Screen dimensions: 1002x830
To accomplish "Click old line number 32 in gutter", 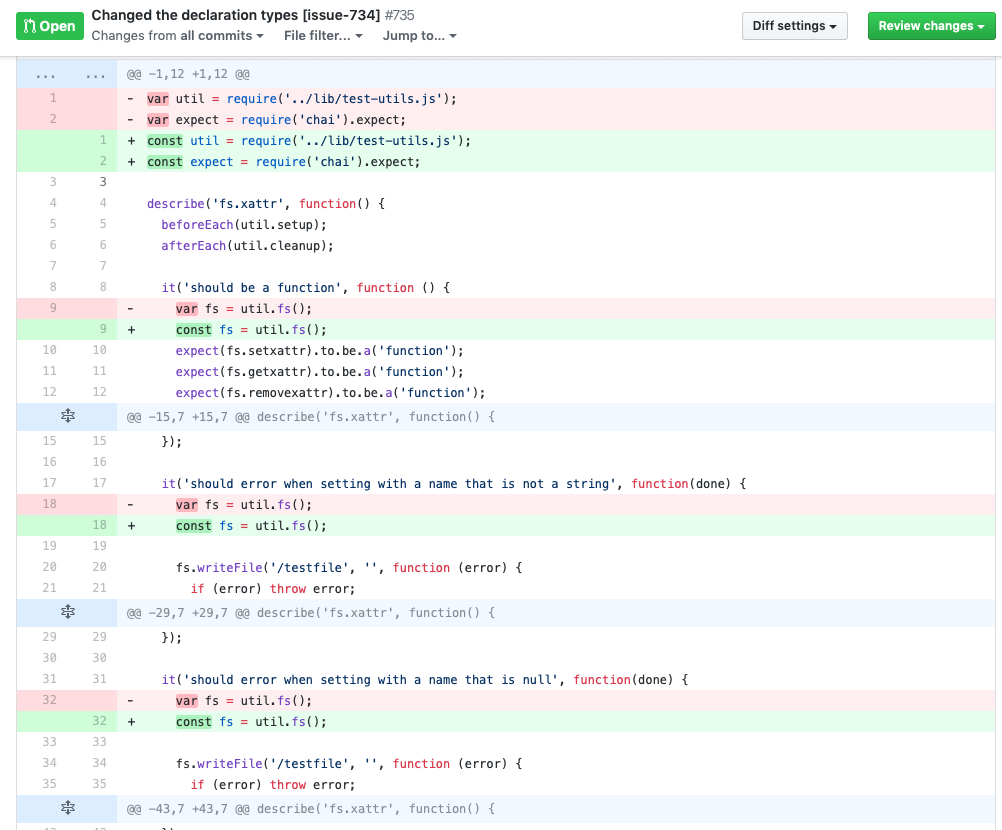I will tap(49, 700).
